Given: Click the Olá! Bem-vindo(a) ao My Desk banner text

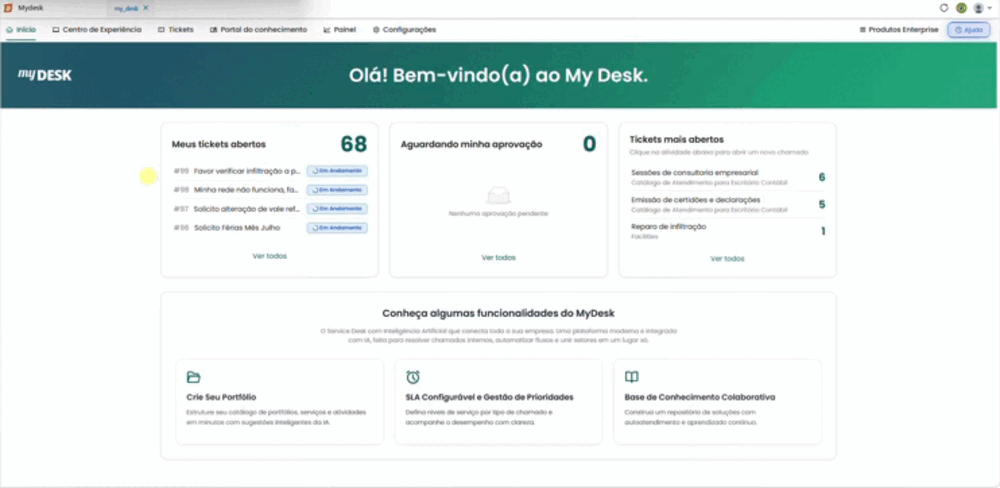Looking at the screenshot, I should click(498, 75).
